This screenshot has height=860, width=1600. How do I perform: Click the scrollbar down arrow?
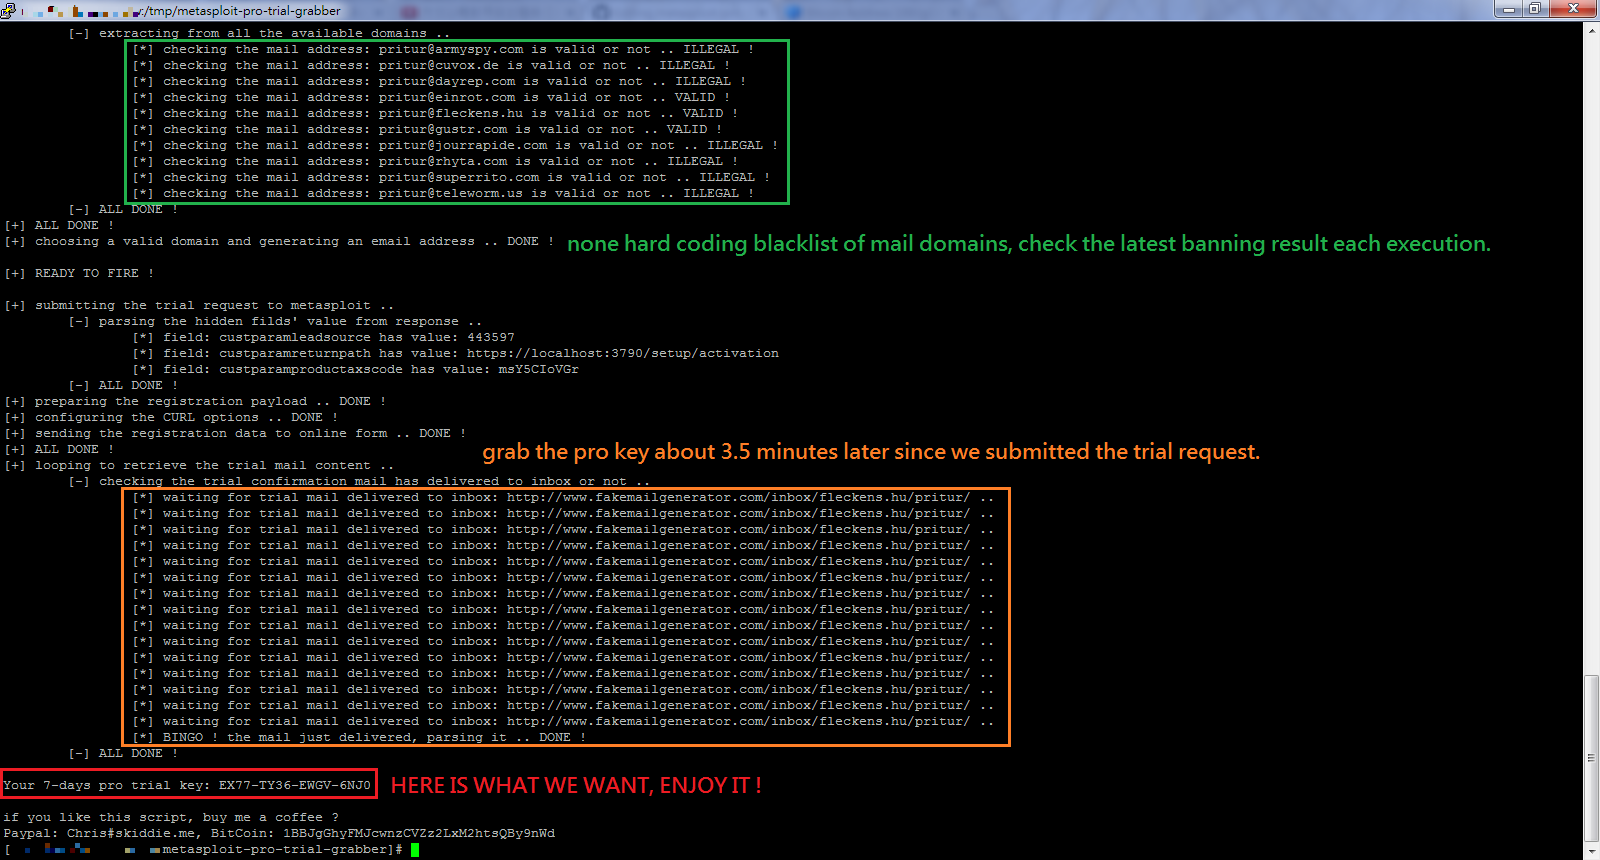pyautogui.click(x=1591, y=851)
